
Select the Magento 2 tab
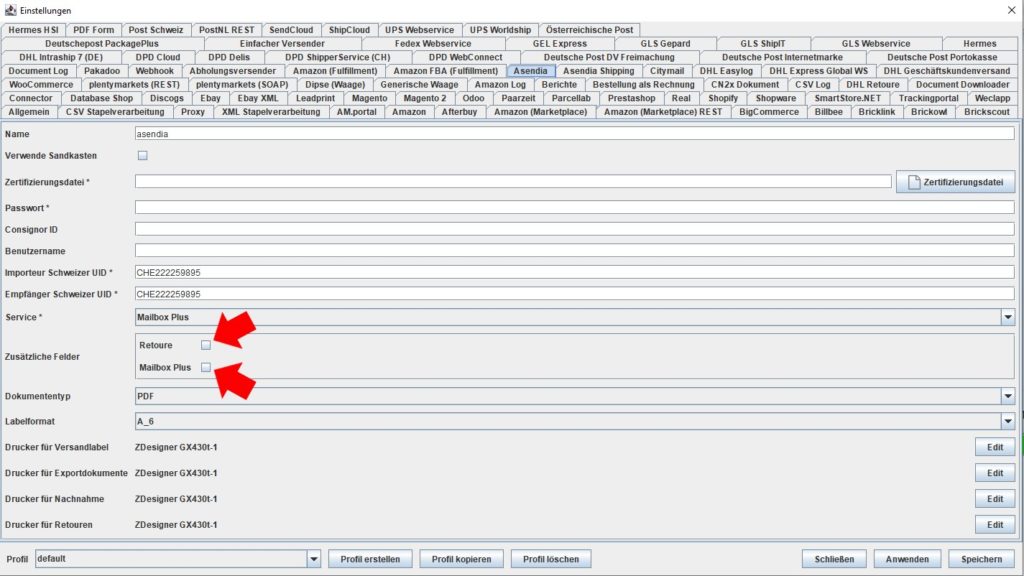pos(425,98)
